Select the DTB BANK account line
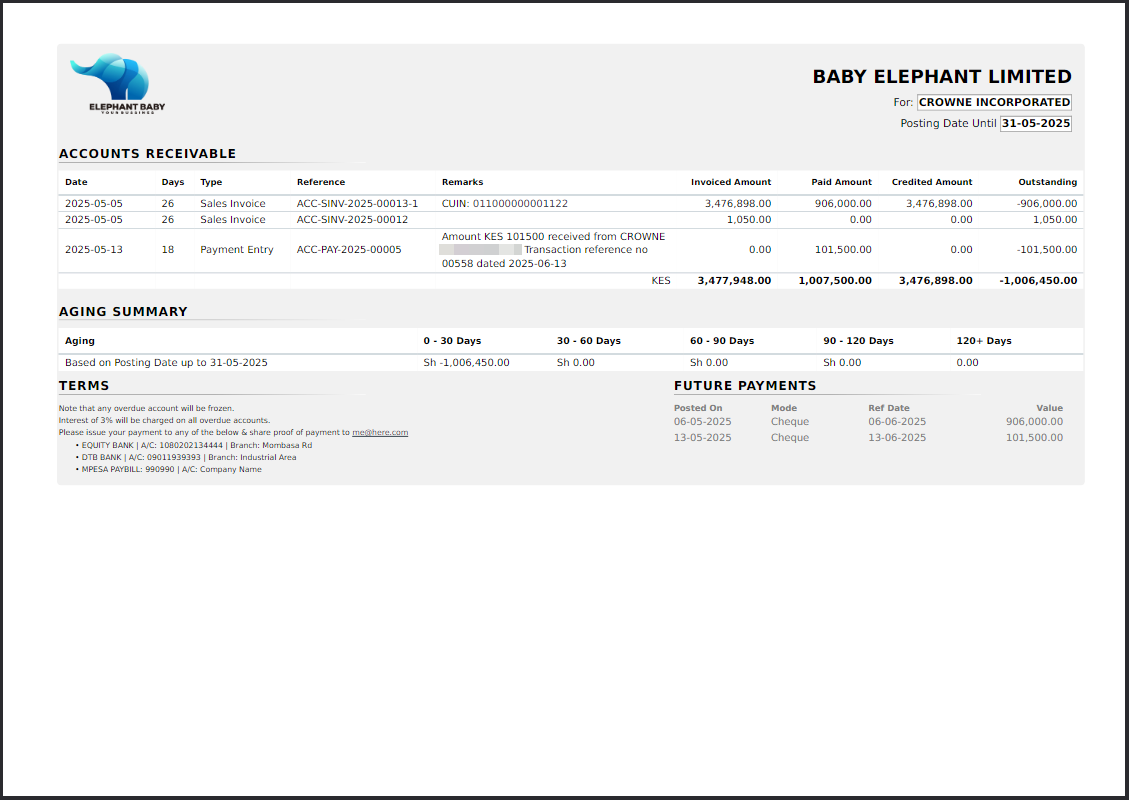Screen dimensions: 1129x800 point(189,457)
